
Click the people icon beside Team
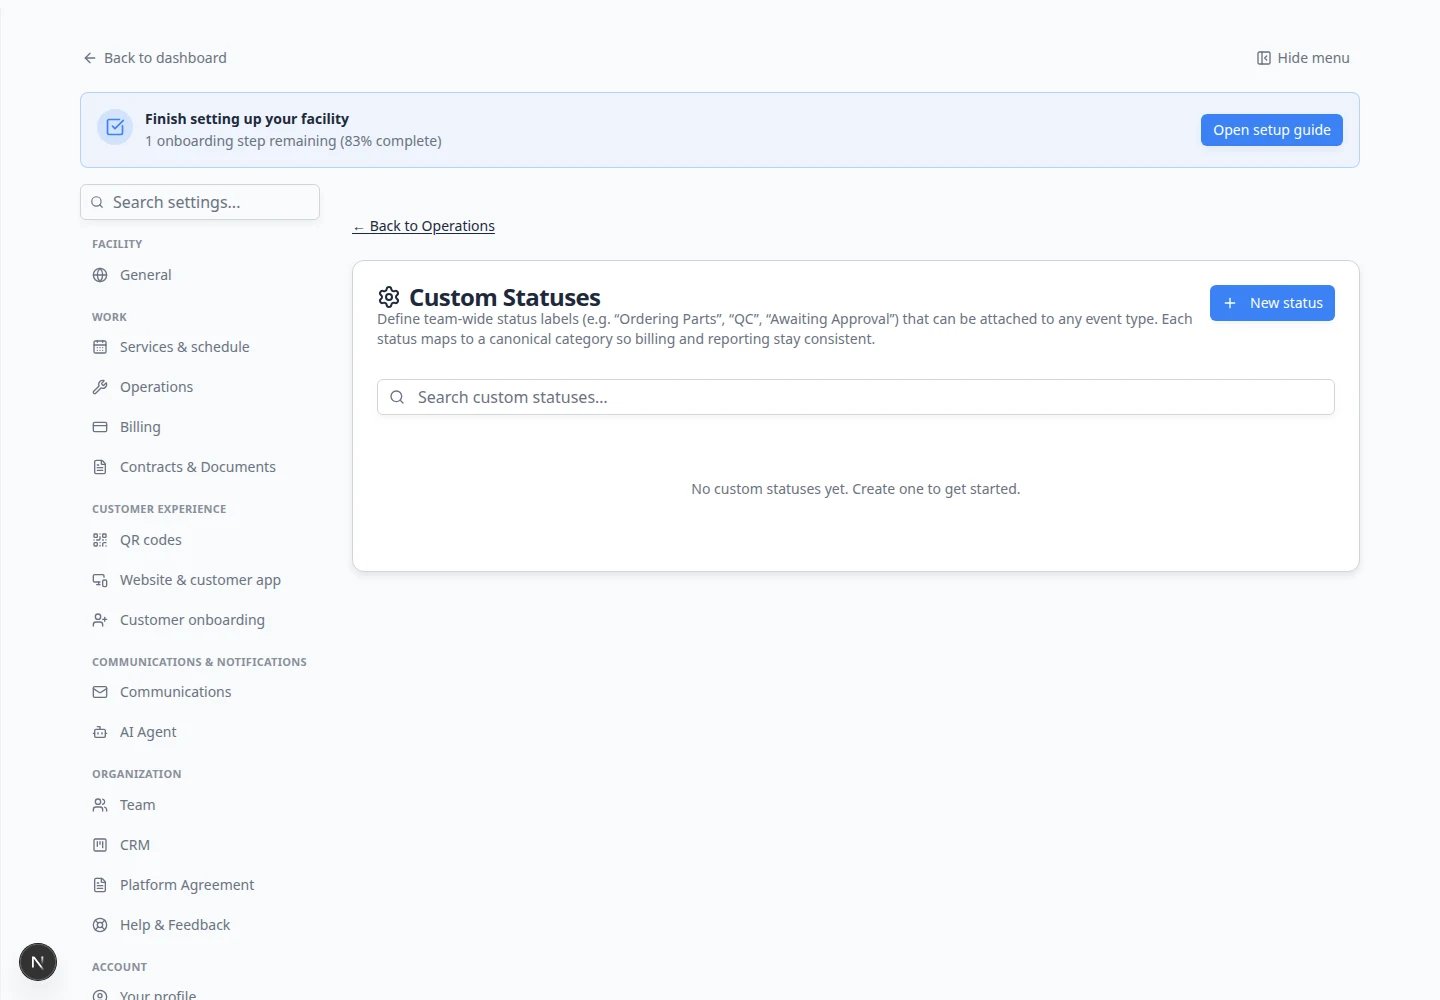click(100, 805)
